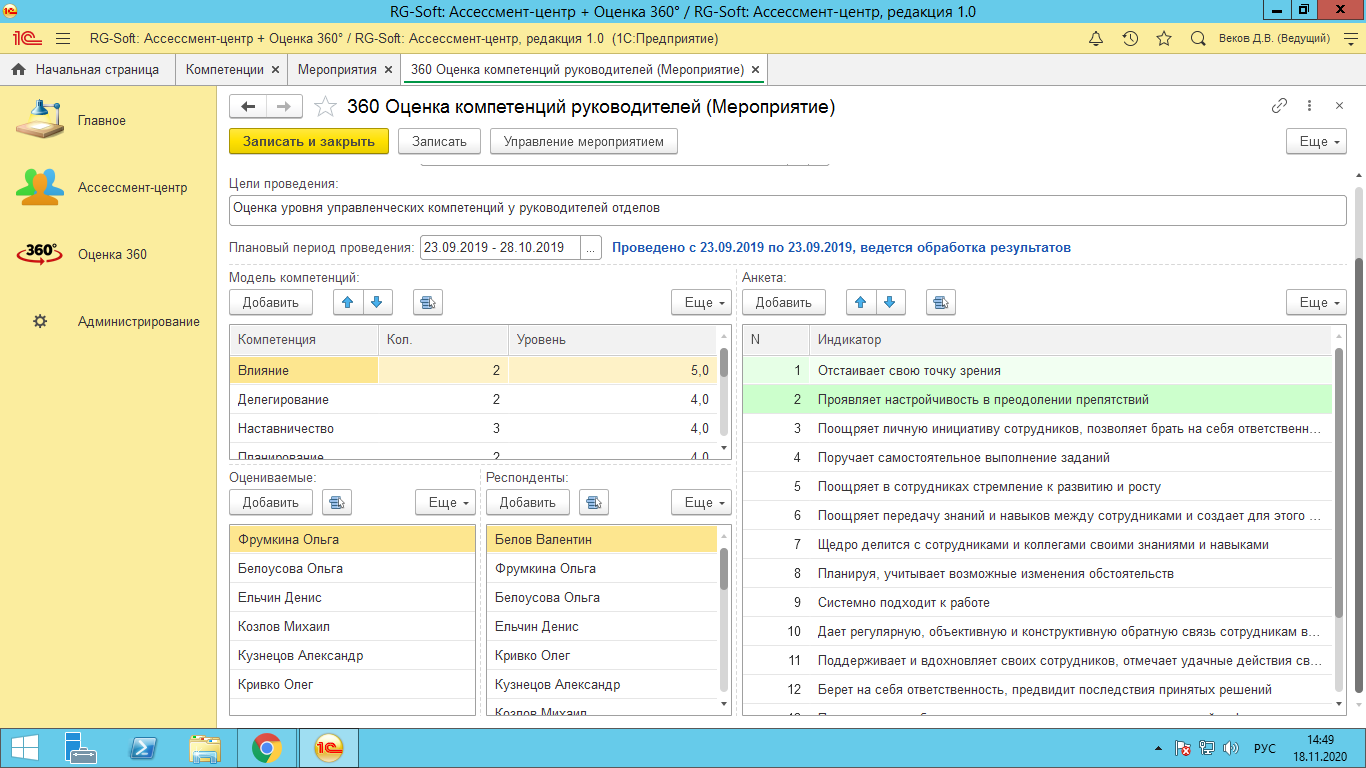1366x768 pixels.
Task: Open the notifications bell icon
Action: coord(1096,39)
